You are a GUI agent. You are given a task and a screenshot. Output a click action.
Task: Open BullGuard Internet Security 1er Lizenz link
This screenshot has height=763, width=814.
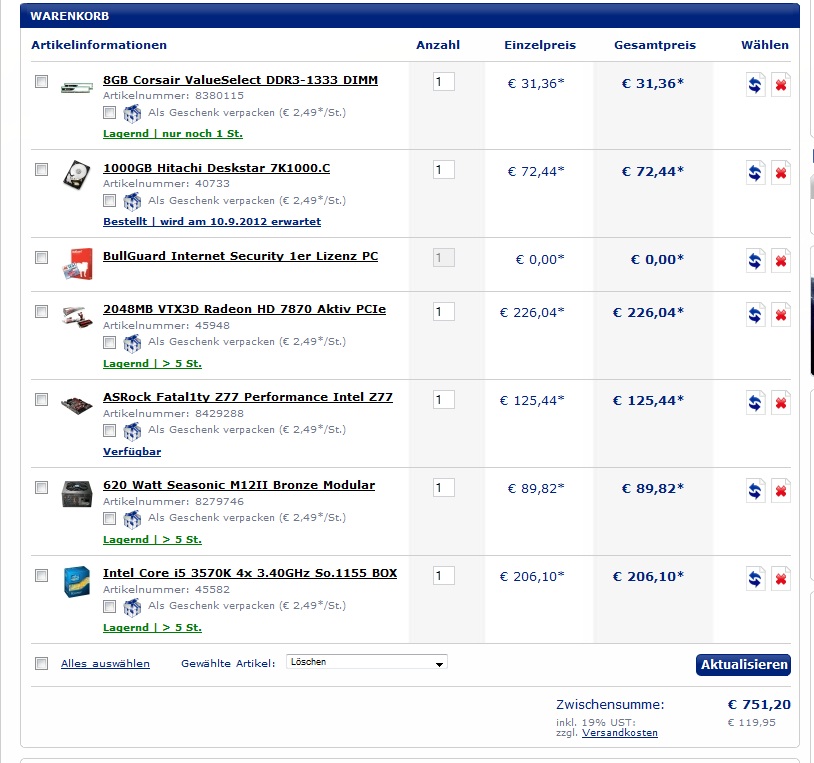click(x=240, y=256)
